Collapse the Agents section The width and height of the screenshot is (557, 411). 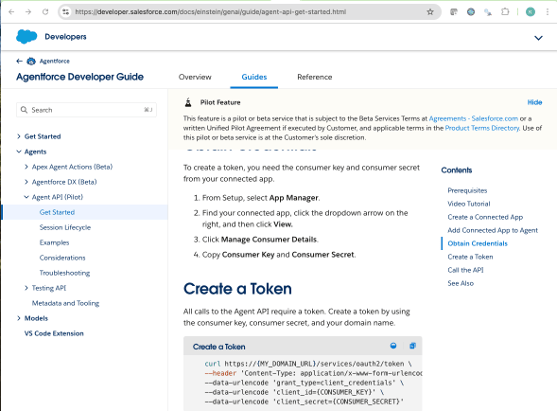click(x=19, y=152)
